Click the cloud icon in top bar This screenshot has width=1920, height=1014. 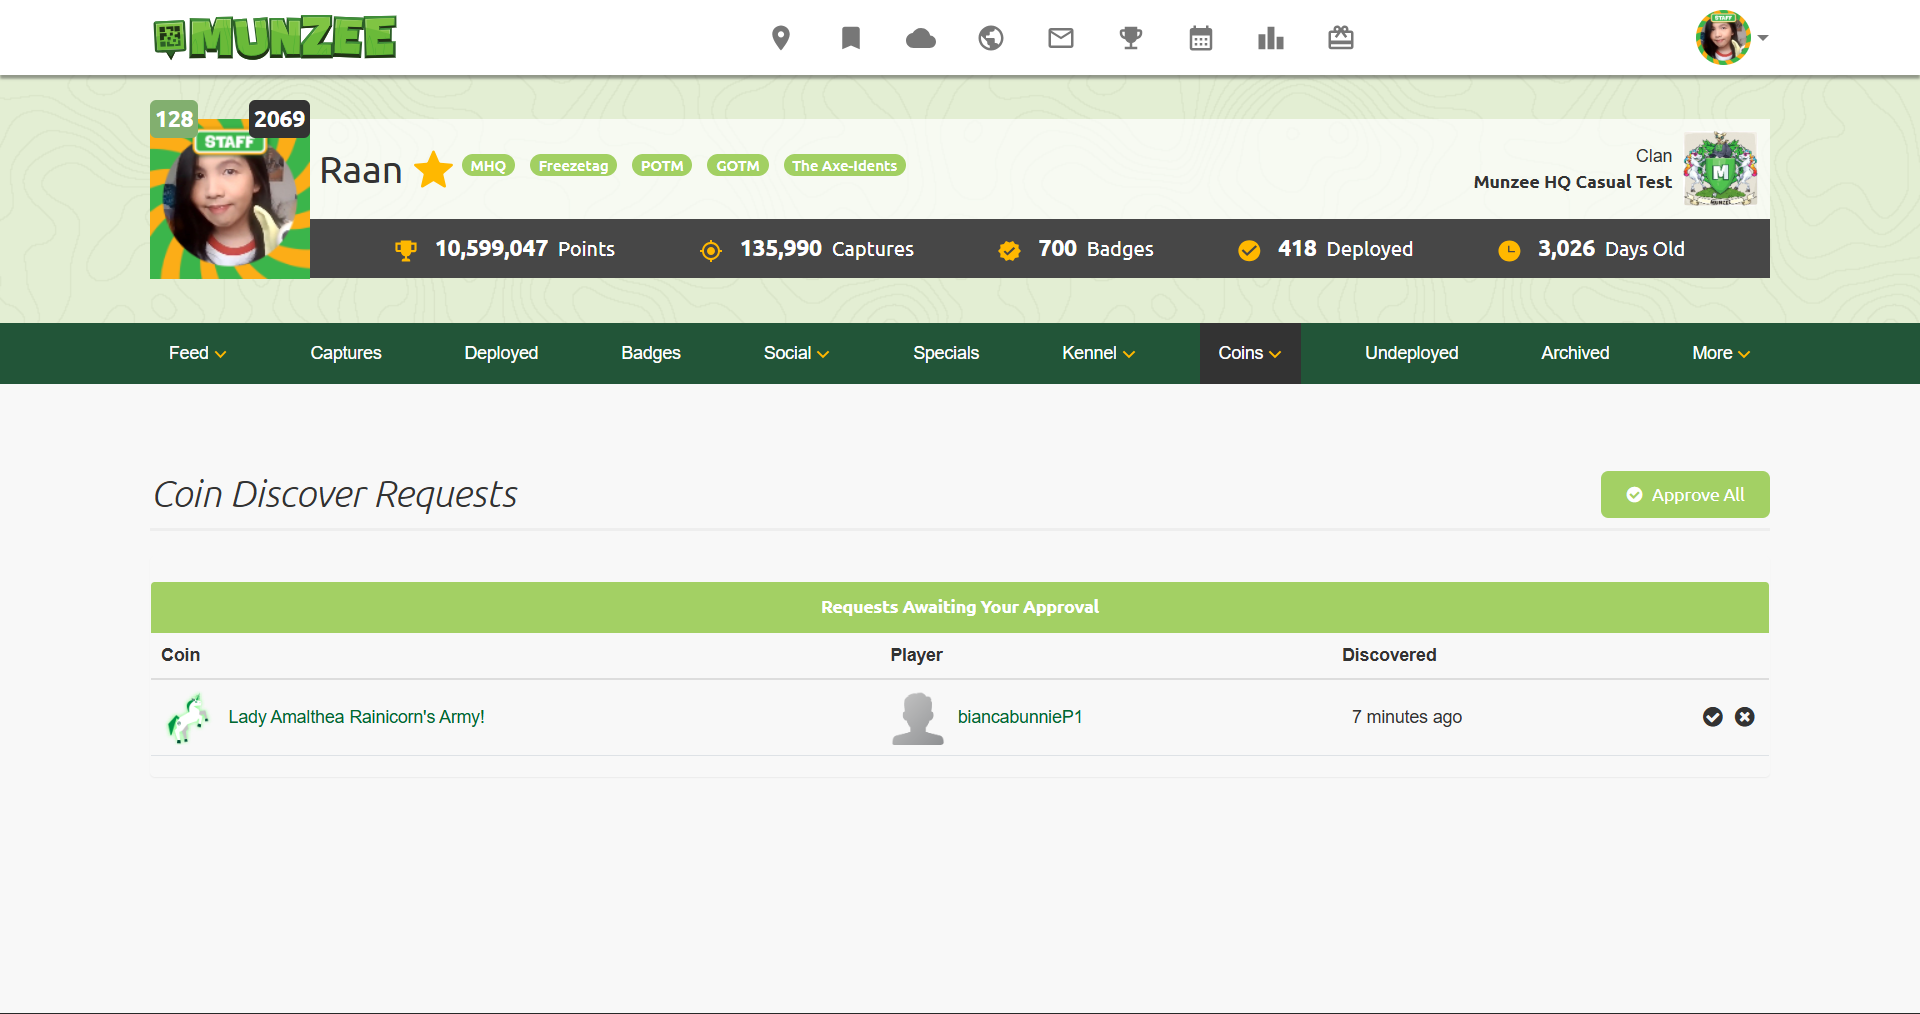(x=920, y=38)
